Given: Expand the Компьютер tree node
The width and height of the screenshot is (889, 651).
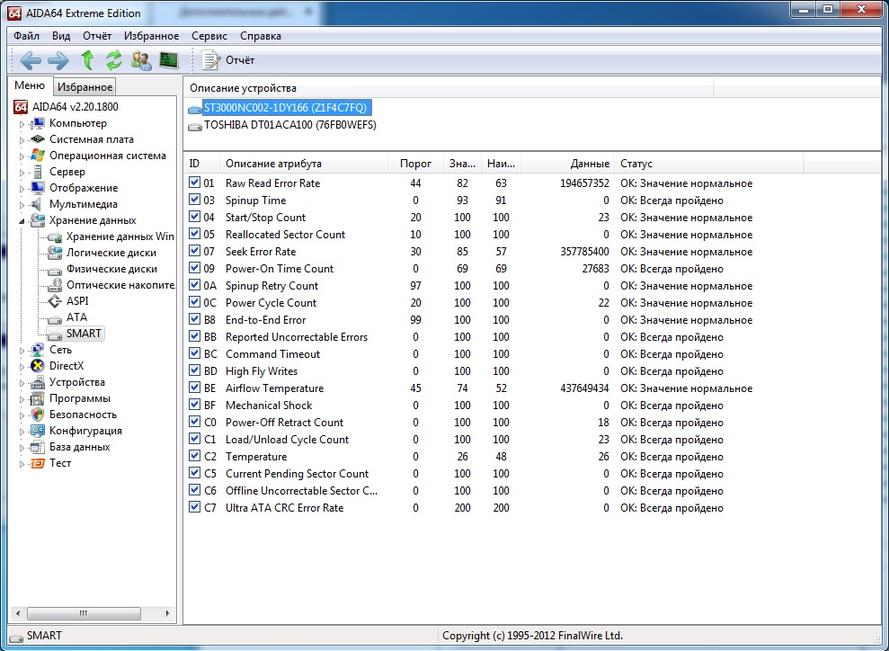Looking at the screenshot, I should pos(22,124).
